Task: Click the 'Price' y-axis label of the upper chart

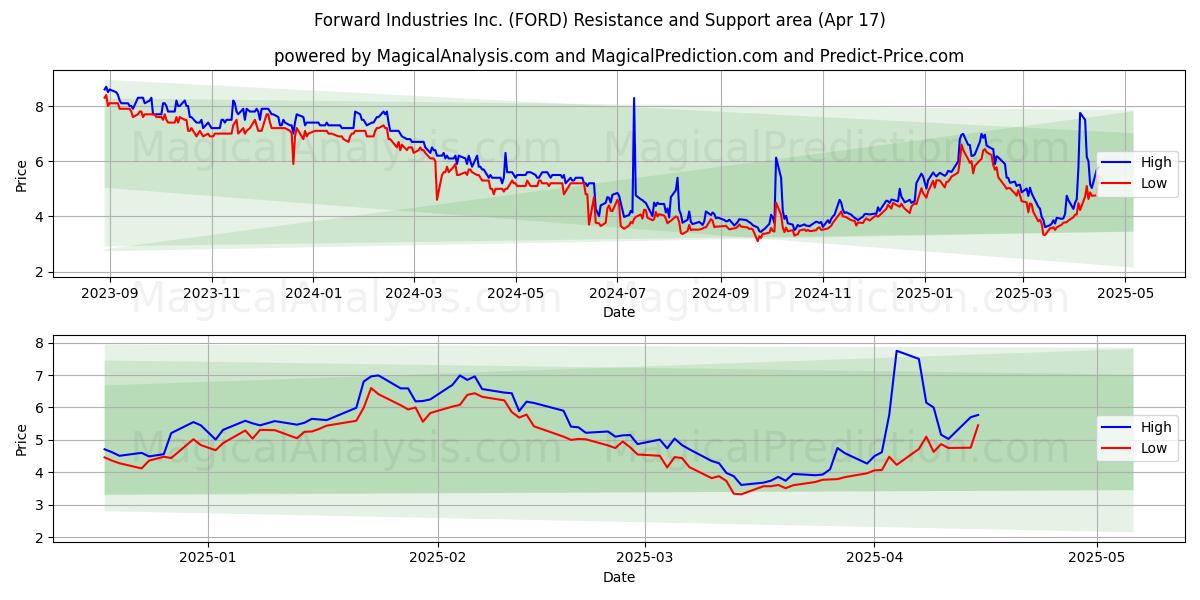Action: (x=22, y=176)
